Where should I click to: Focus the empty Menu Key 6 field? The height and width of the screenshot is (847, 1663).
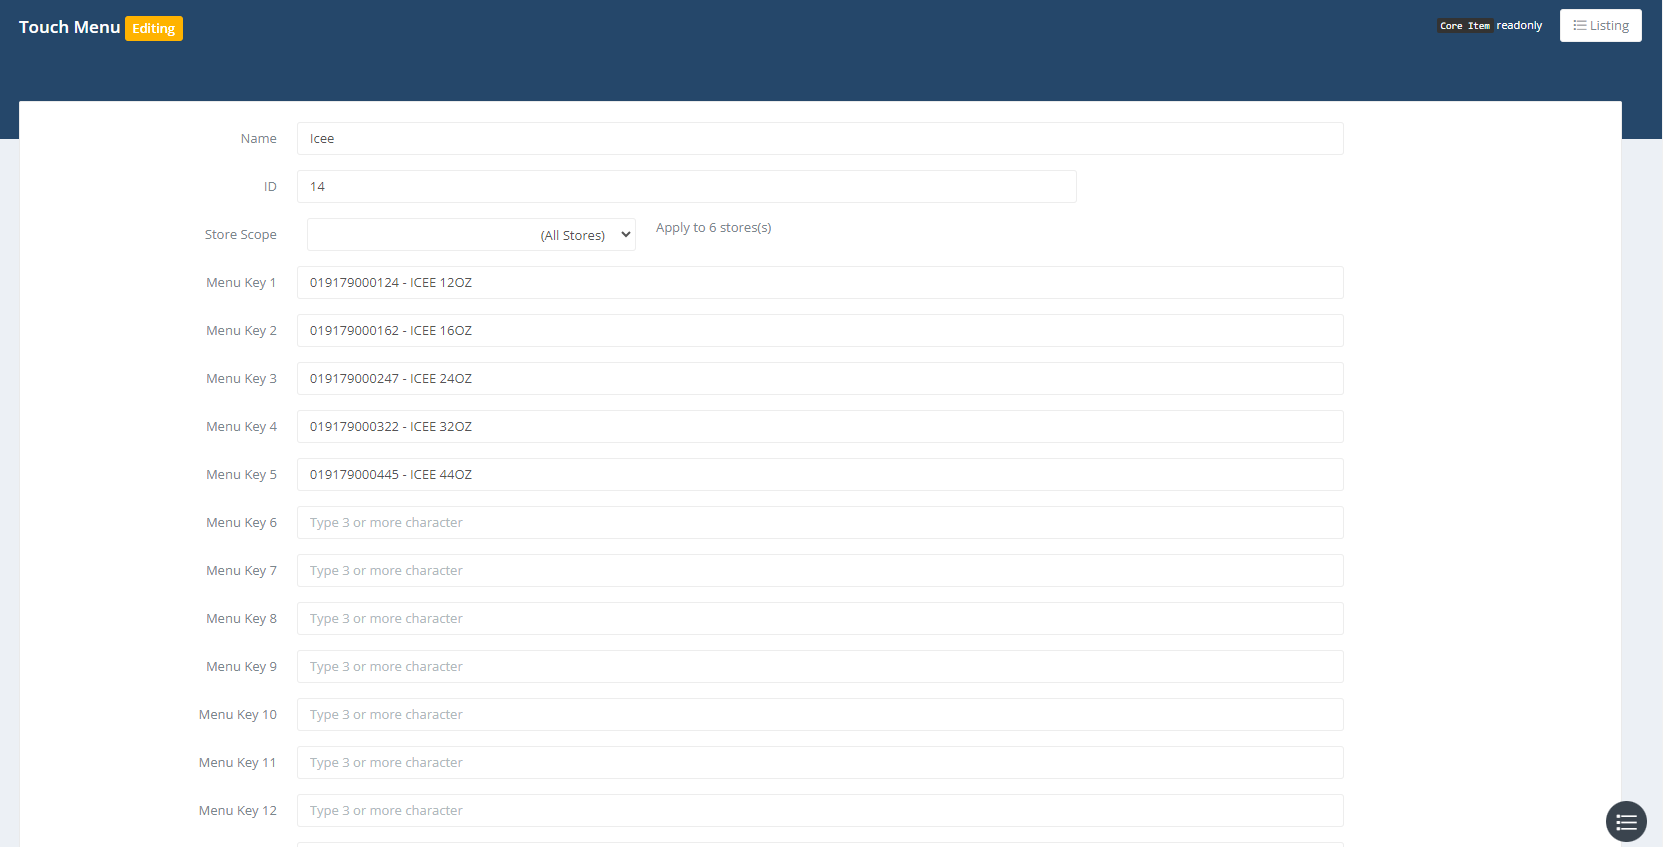click(x=820, y=523)
